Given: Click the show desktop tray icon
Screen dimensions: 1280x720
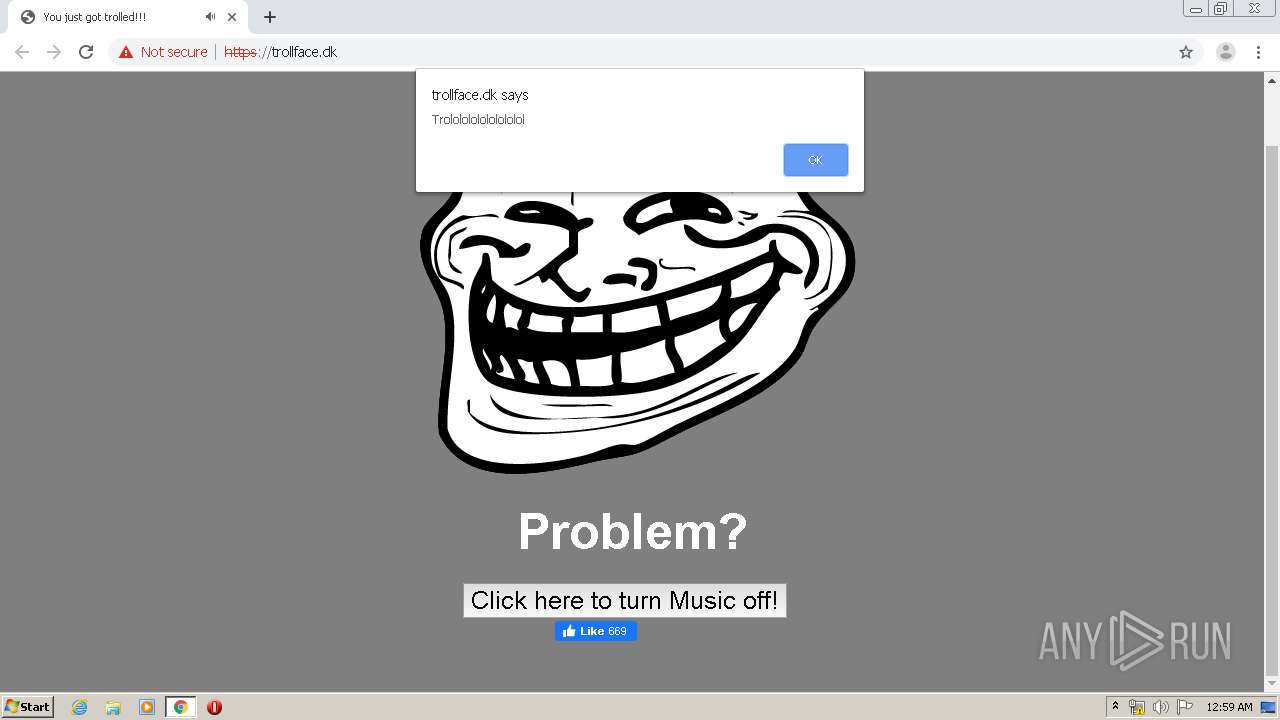Looking at the screenshot, I should click(x=1269, y=707).
